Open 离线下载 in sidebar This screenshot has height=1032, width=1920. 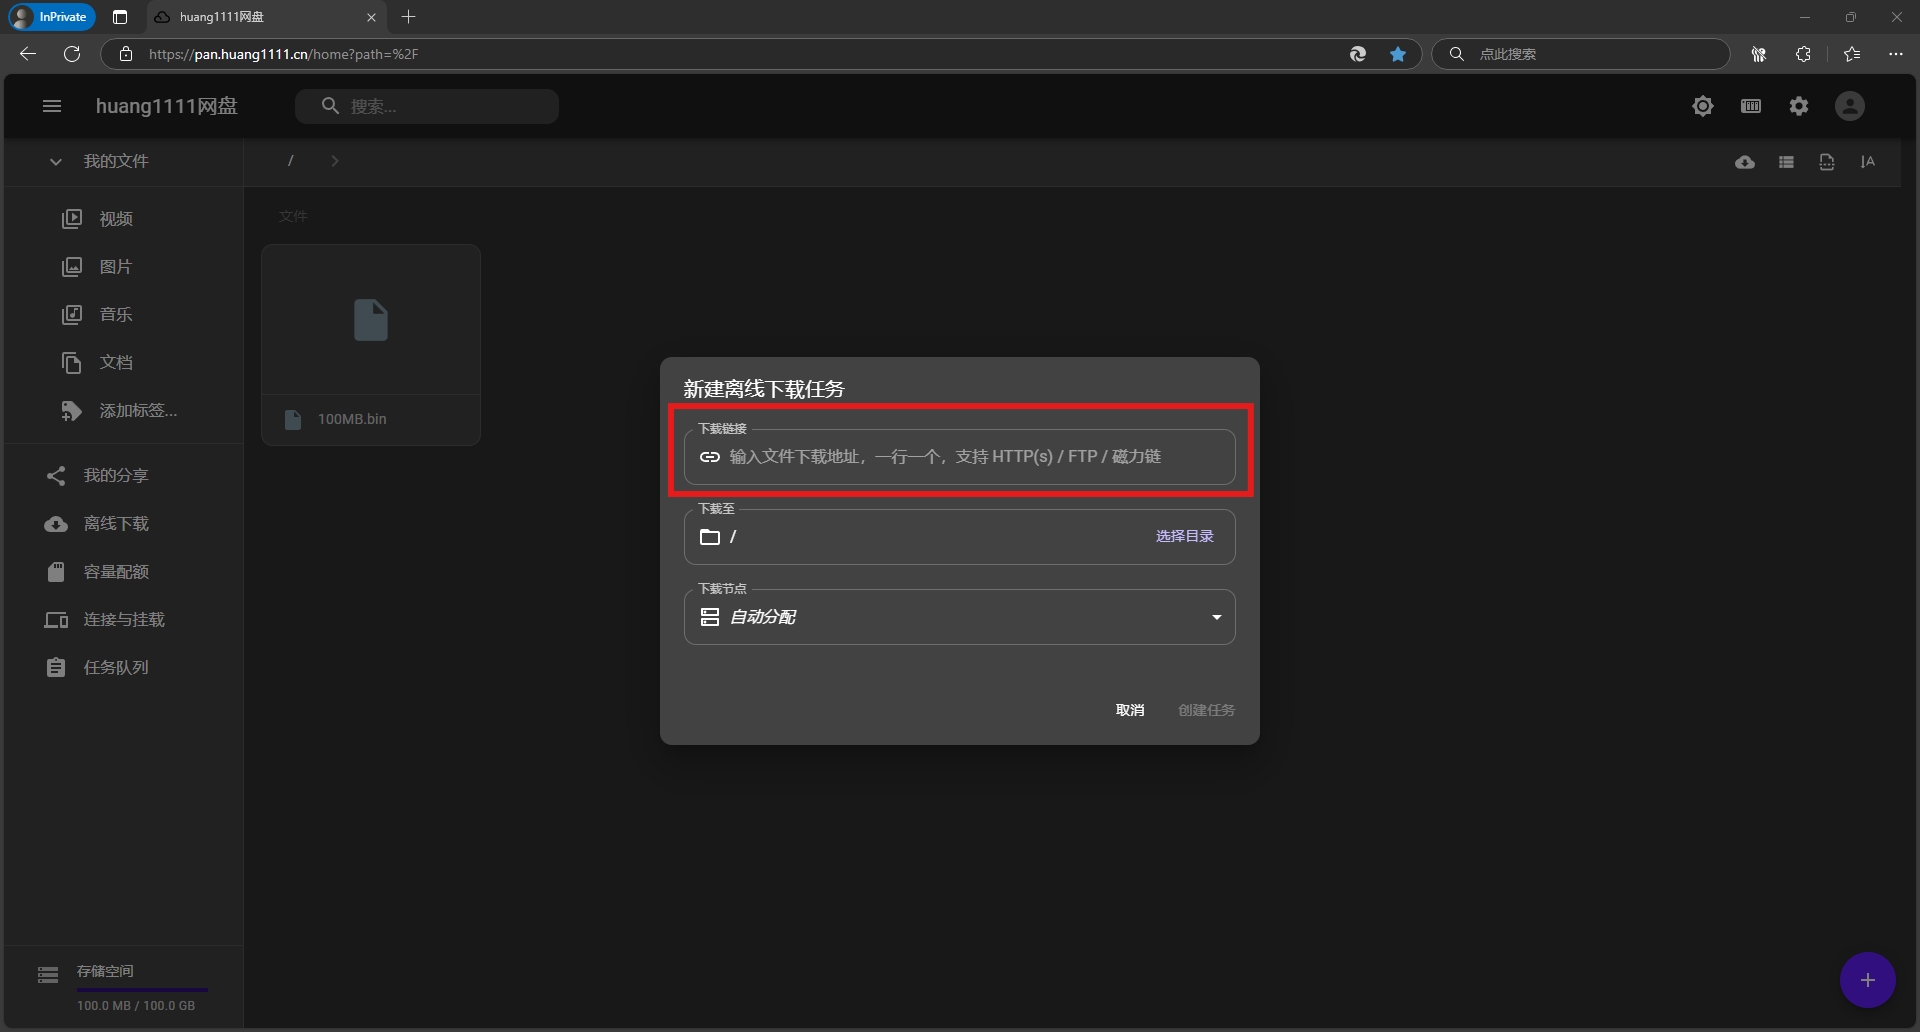[x=116, y=524]
